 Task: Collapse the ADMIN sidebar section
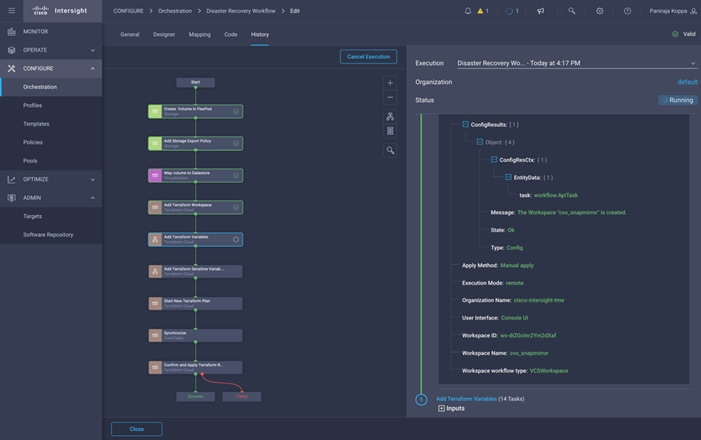(51, 198)
